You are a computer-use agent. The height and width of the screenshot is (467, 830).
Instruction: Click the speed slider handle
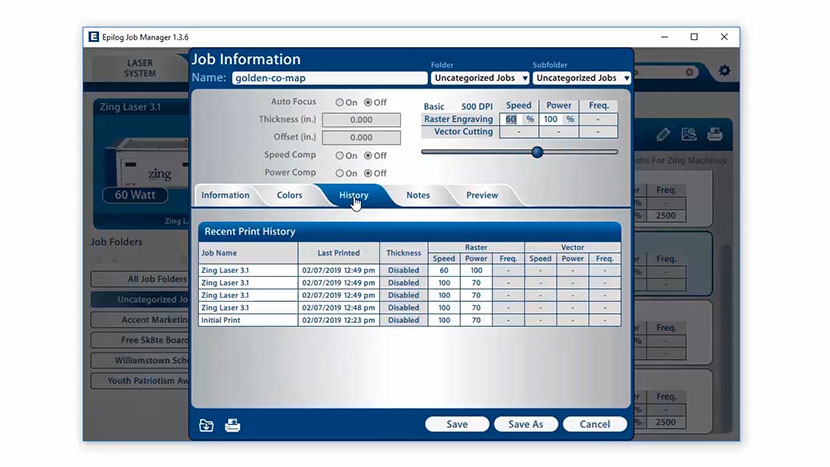537,152
